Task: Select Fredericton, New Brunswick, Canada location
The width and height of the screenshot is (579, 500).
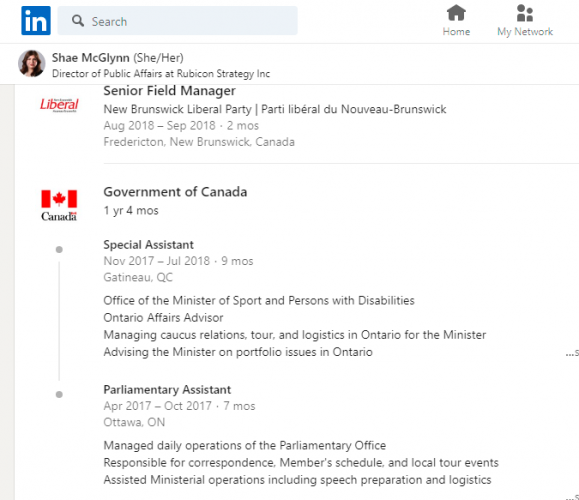Action: click(199, 142)
